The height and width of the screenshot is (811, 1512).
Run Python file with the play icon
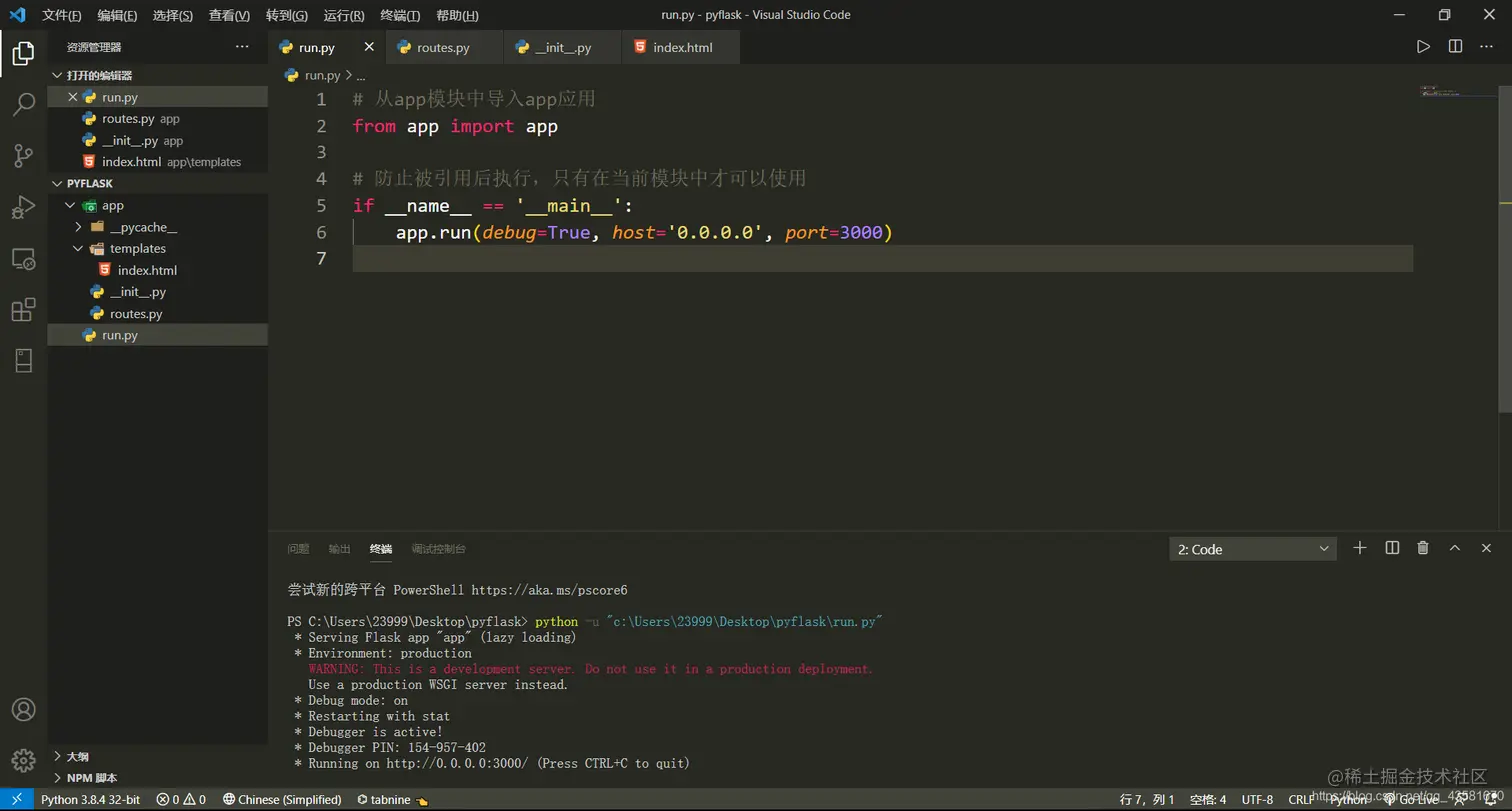coord(1423,47)
